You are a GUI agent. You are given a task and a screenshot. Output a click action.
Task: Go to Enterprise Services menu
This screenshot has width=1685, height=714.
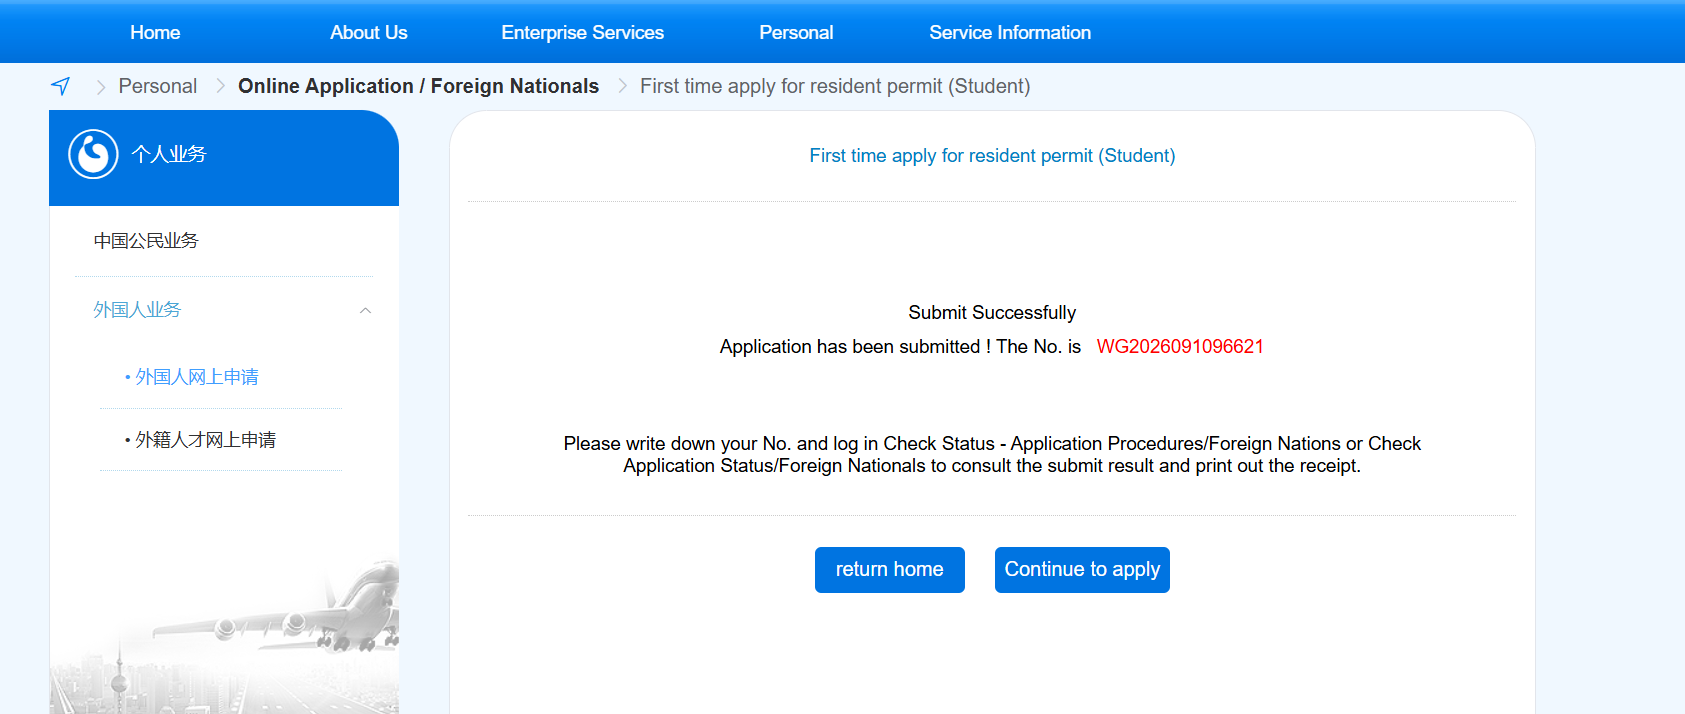(583, 32)
